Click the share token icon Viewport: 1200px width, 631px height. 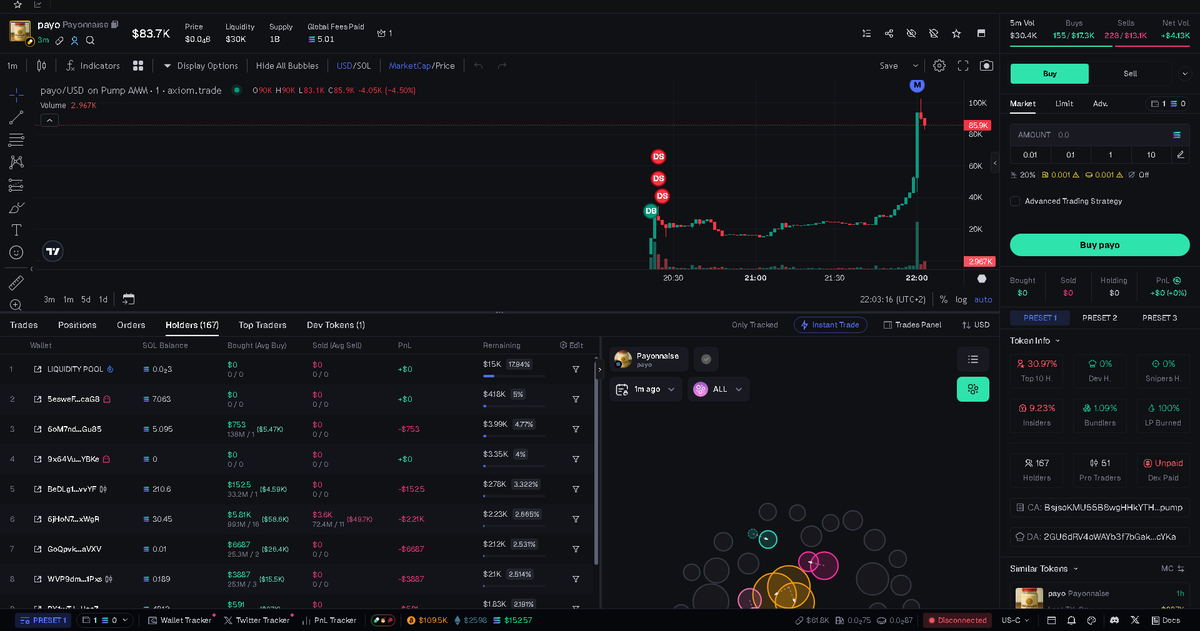tap(889, 33)
